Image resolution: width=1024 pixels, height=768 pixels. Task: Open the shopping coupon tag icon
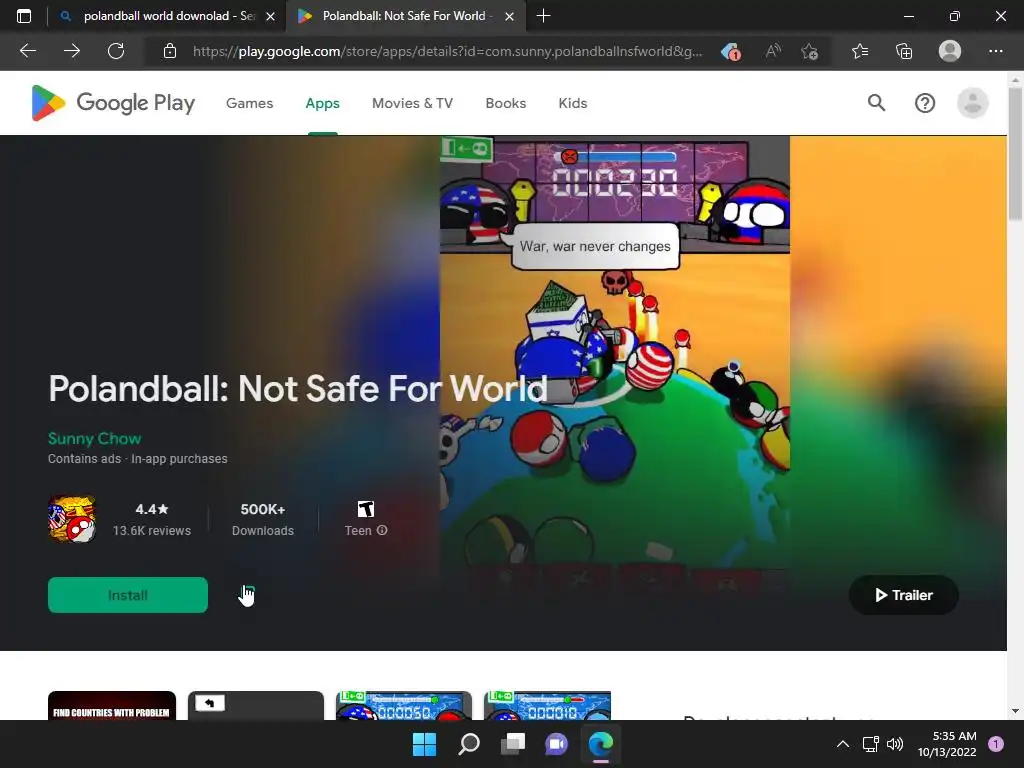731,51
